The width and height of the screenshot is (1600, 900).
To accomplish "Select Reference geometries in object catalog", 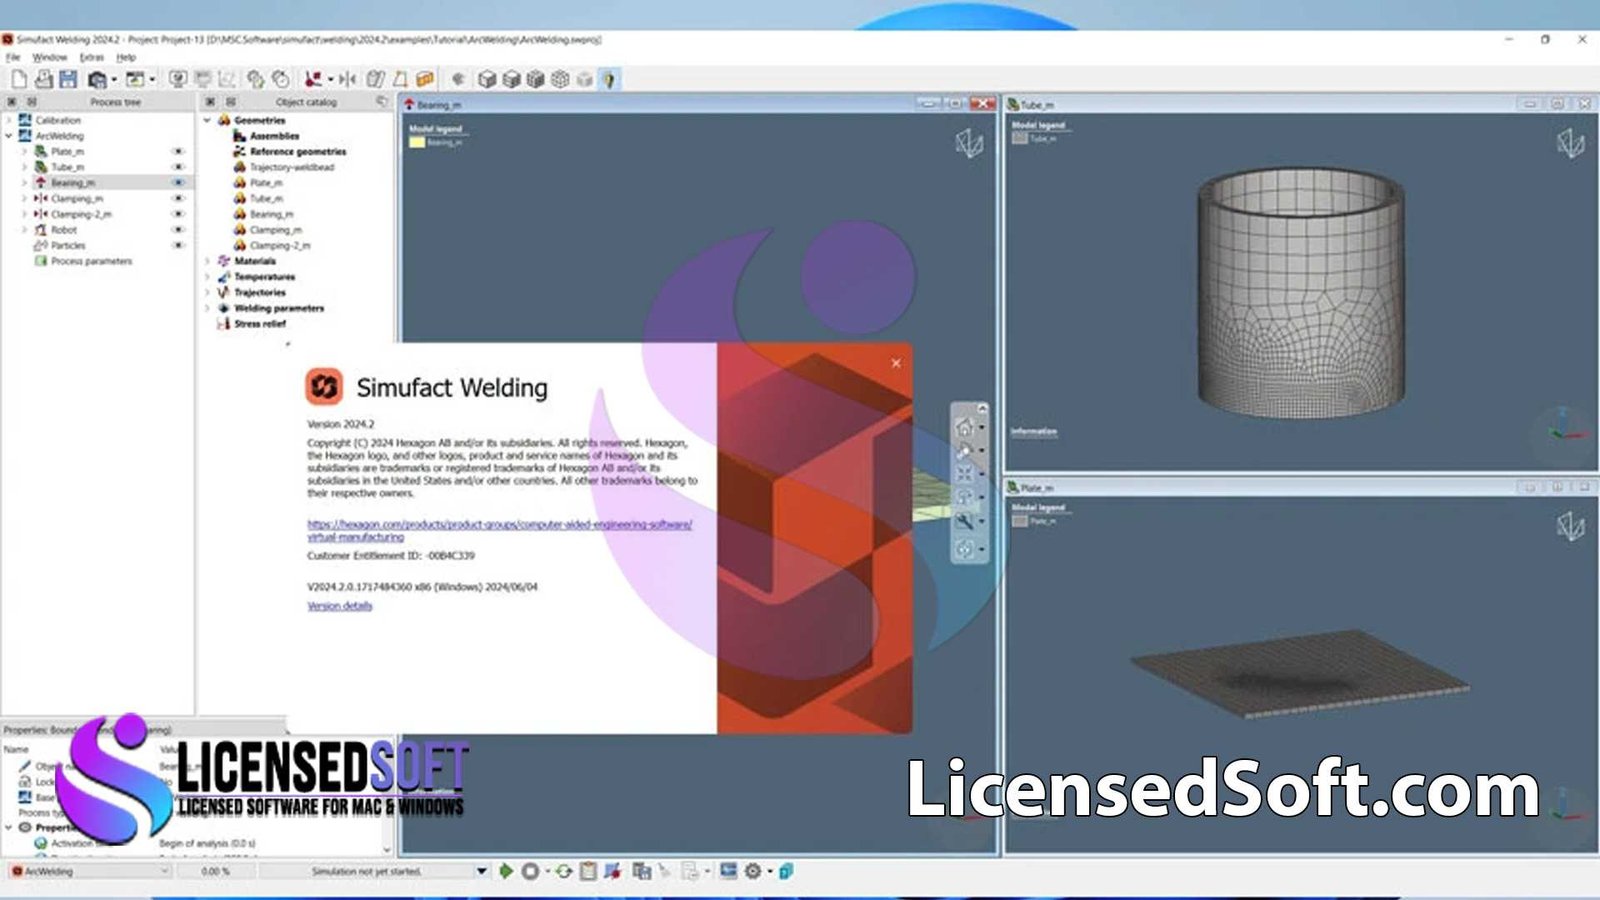I will (298, 152).
